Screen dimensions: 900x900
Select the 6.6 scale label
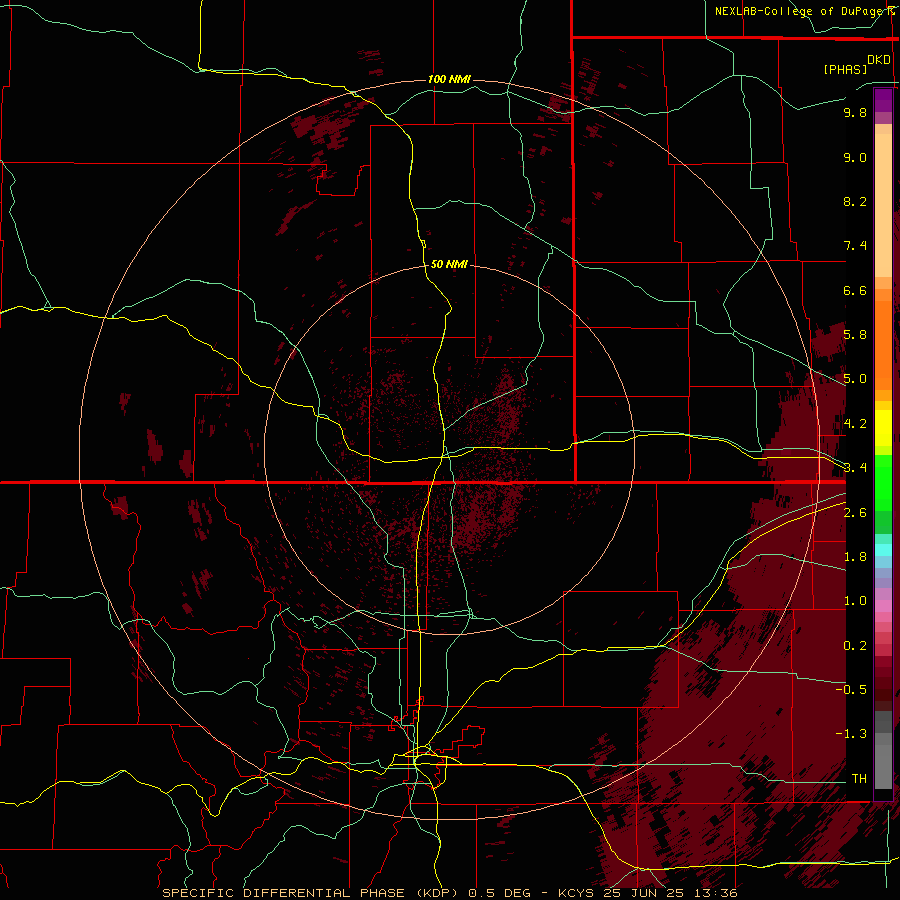(855, 290)
